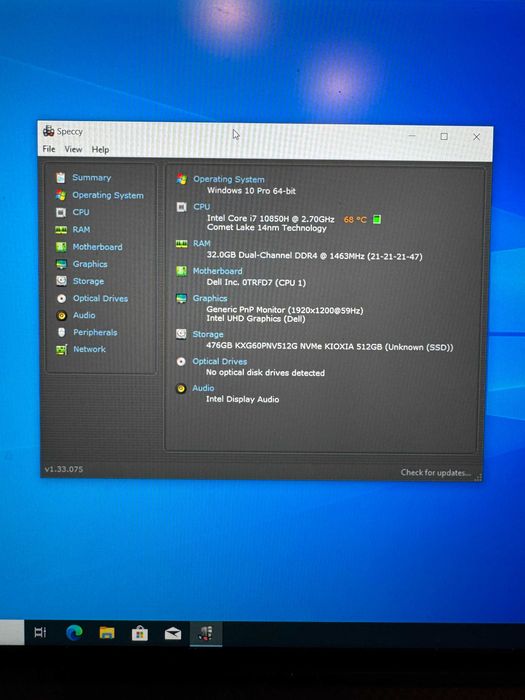Open the Optical Drives heading link in summary
525x700 pixels.
[x=220, y=362]
